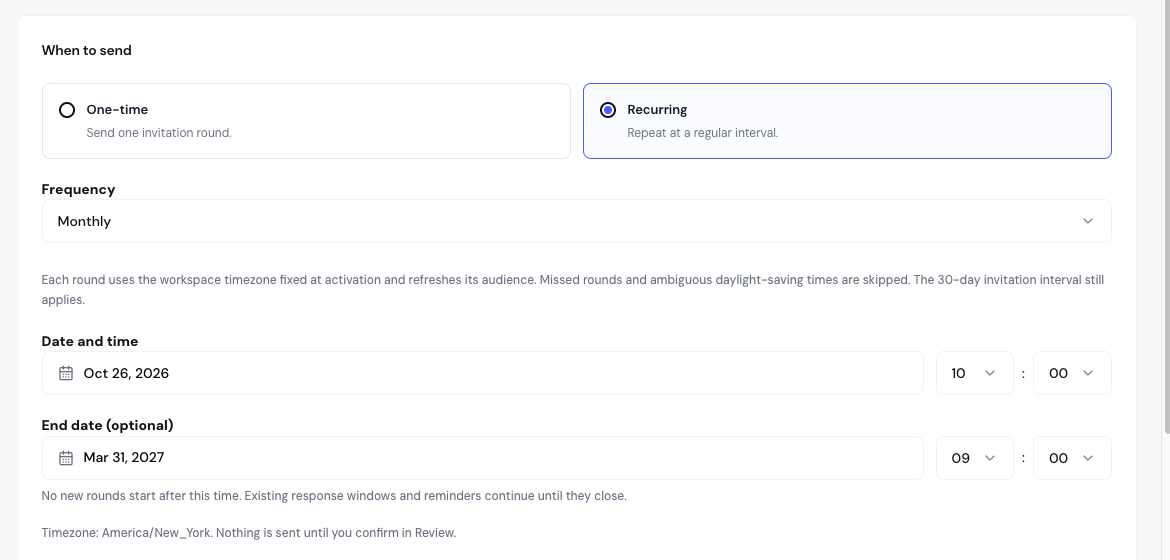The height and width of the screenshot is (560, 1170).
Task: Open the end minute dropdown for End date
Action: tap(1072, 458)
